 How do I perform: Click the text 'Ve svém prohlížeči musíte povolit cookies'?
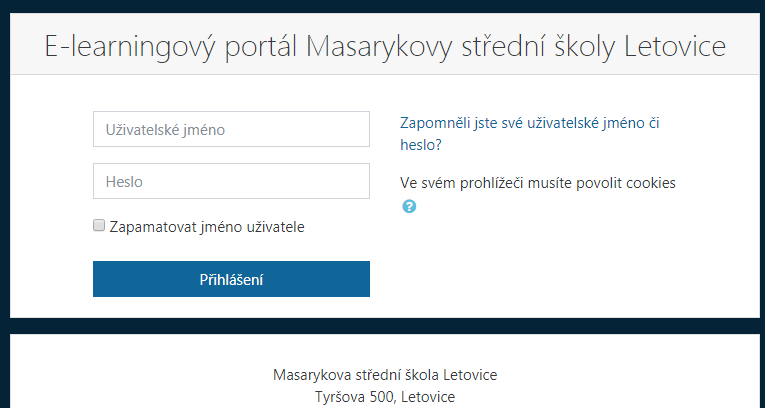tap(538, 184)
